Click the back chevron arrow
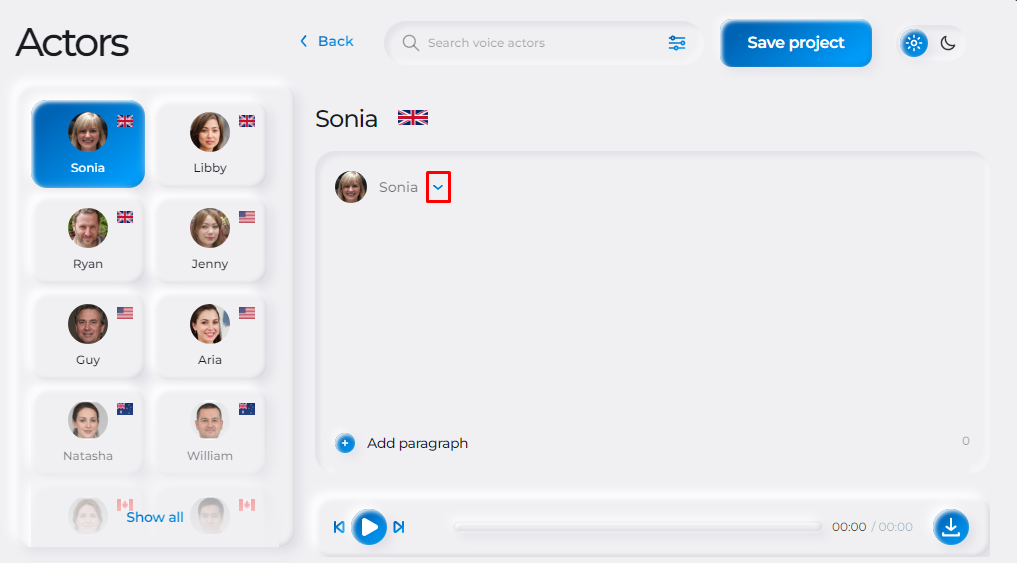This screenshot has height=563, width=1017. pos(304,41)
